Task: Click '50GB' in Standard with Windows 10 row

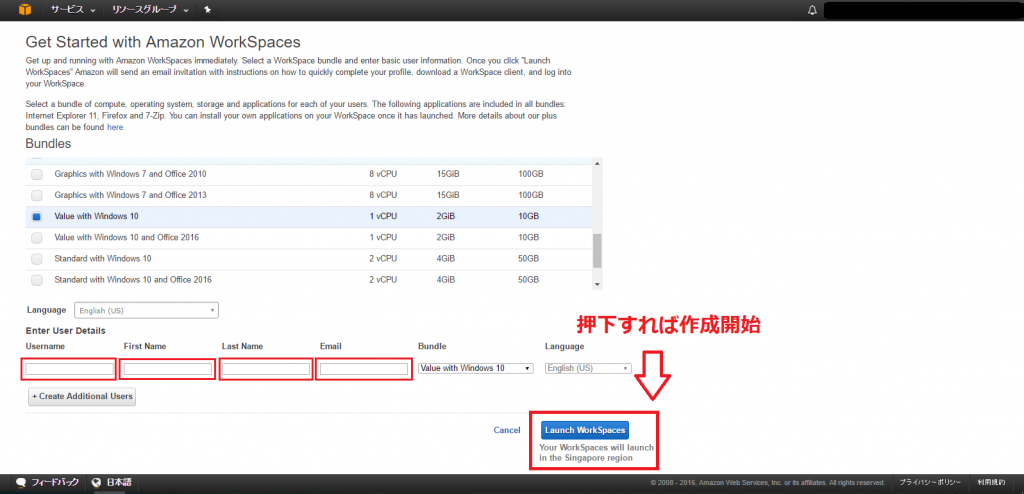Action: pos(528,259)
